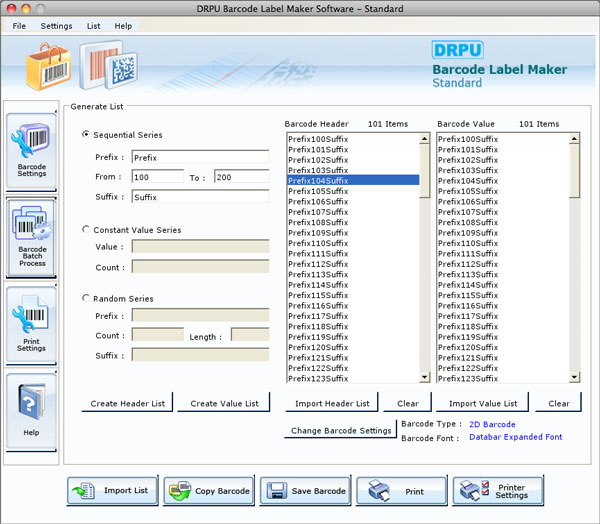Image resolution: width=600 pixels, height=524 pixels.
Task: Select Prefix112Suffix in Barcode Value list
Action: tap(503, 264)
